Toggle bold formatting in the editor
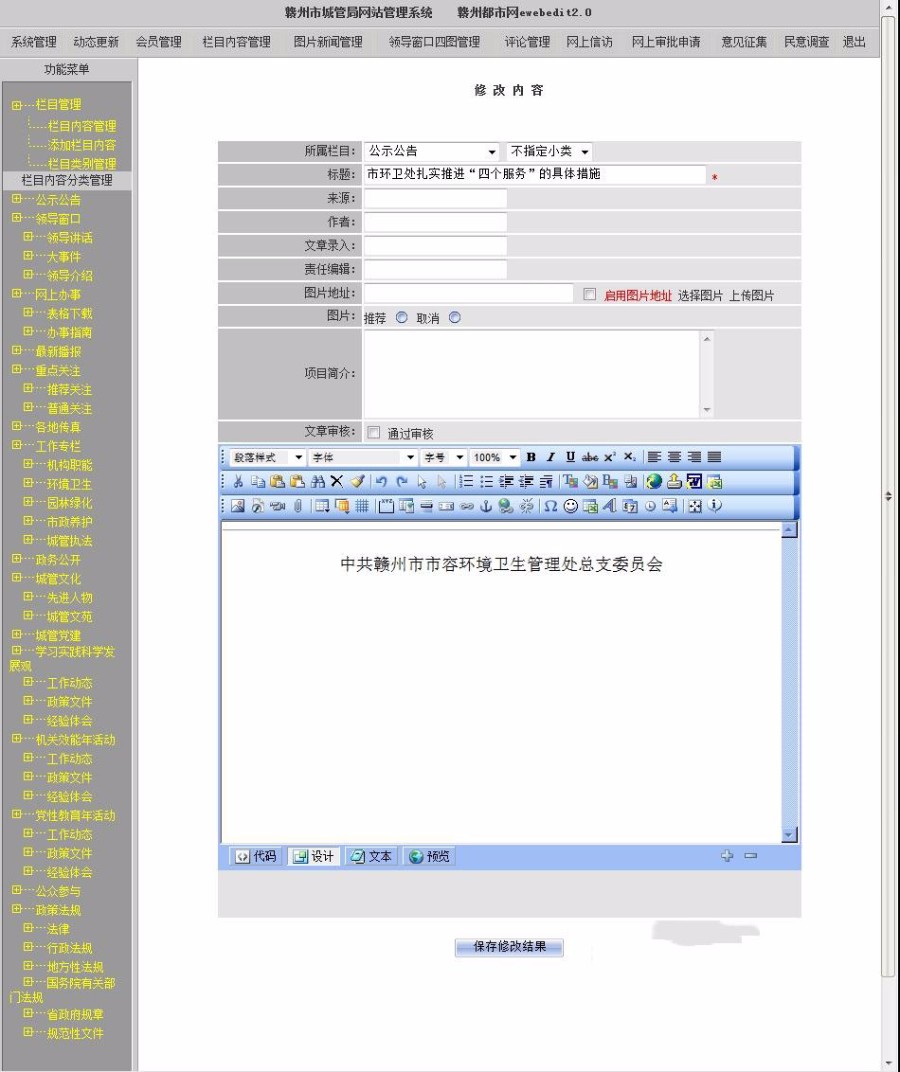Viewport: 900px width, 1072px height. (x=531, y=457)
